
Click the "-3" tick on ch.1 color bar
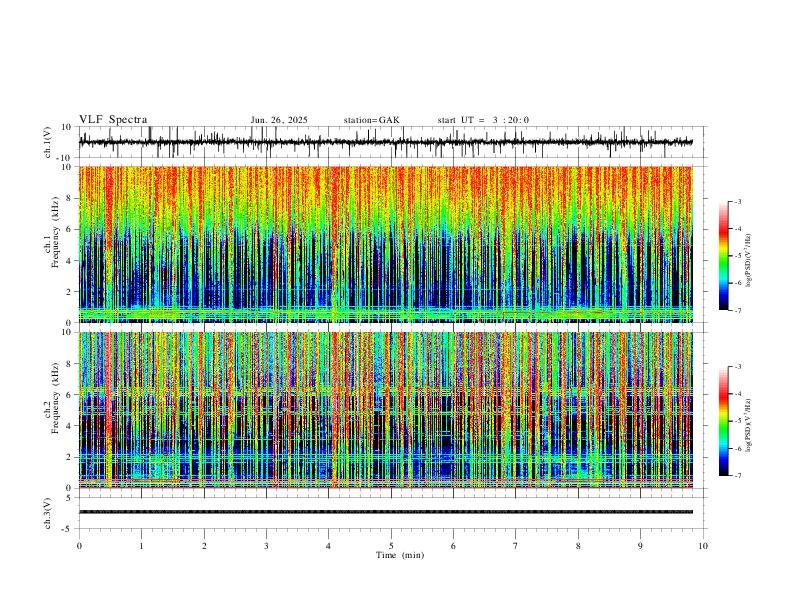coord(738,201)
